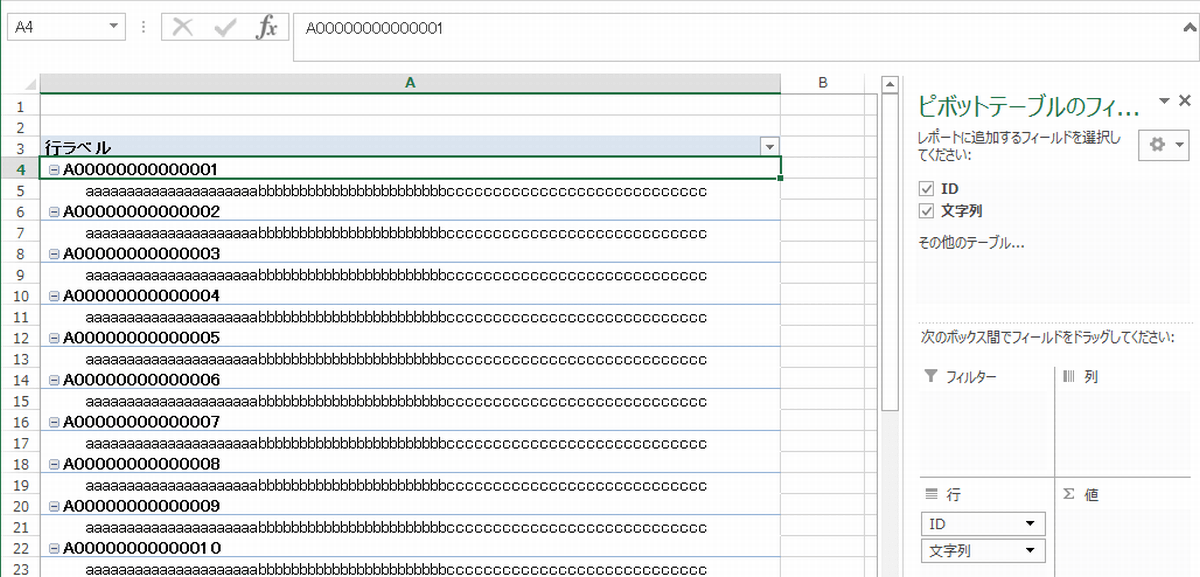Click the funnel icon of フィルター area
This screenshot has height=577, width=1200.
coord(931,377)
